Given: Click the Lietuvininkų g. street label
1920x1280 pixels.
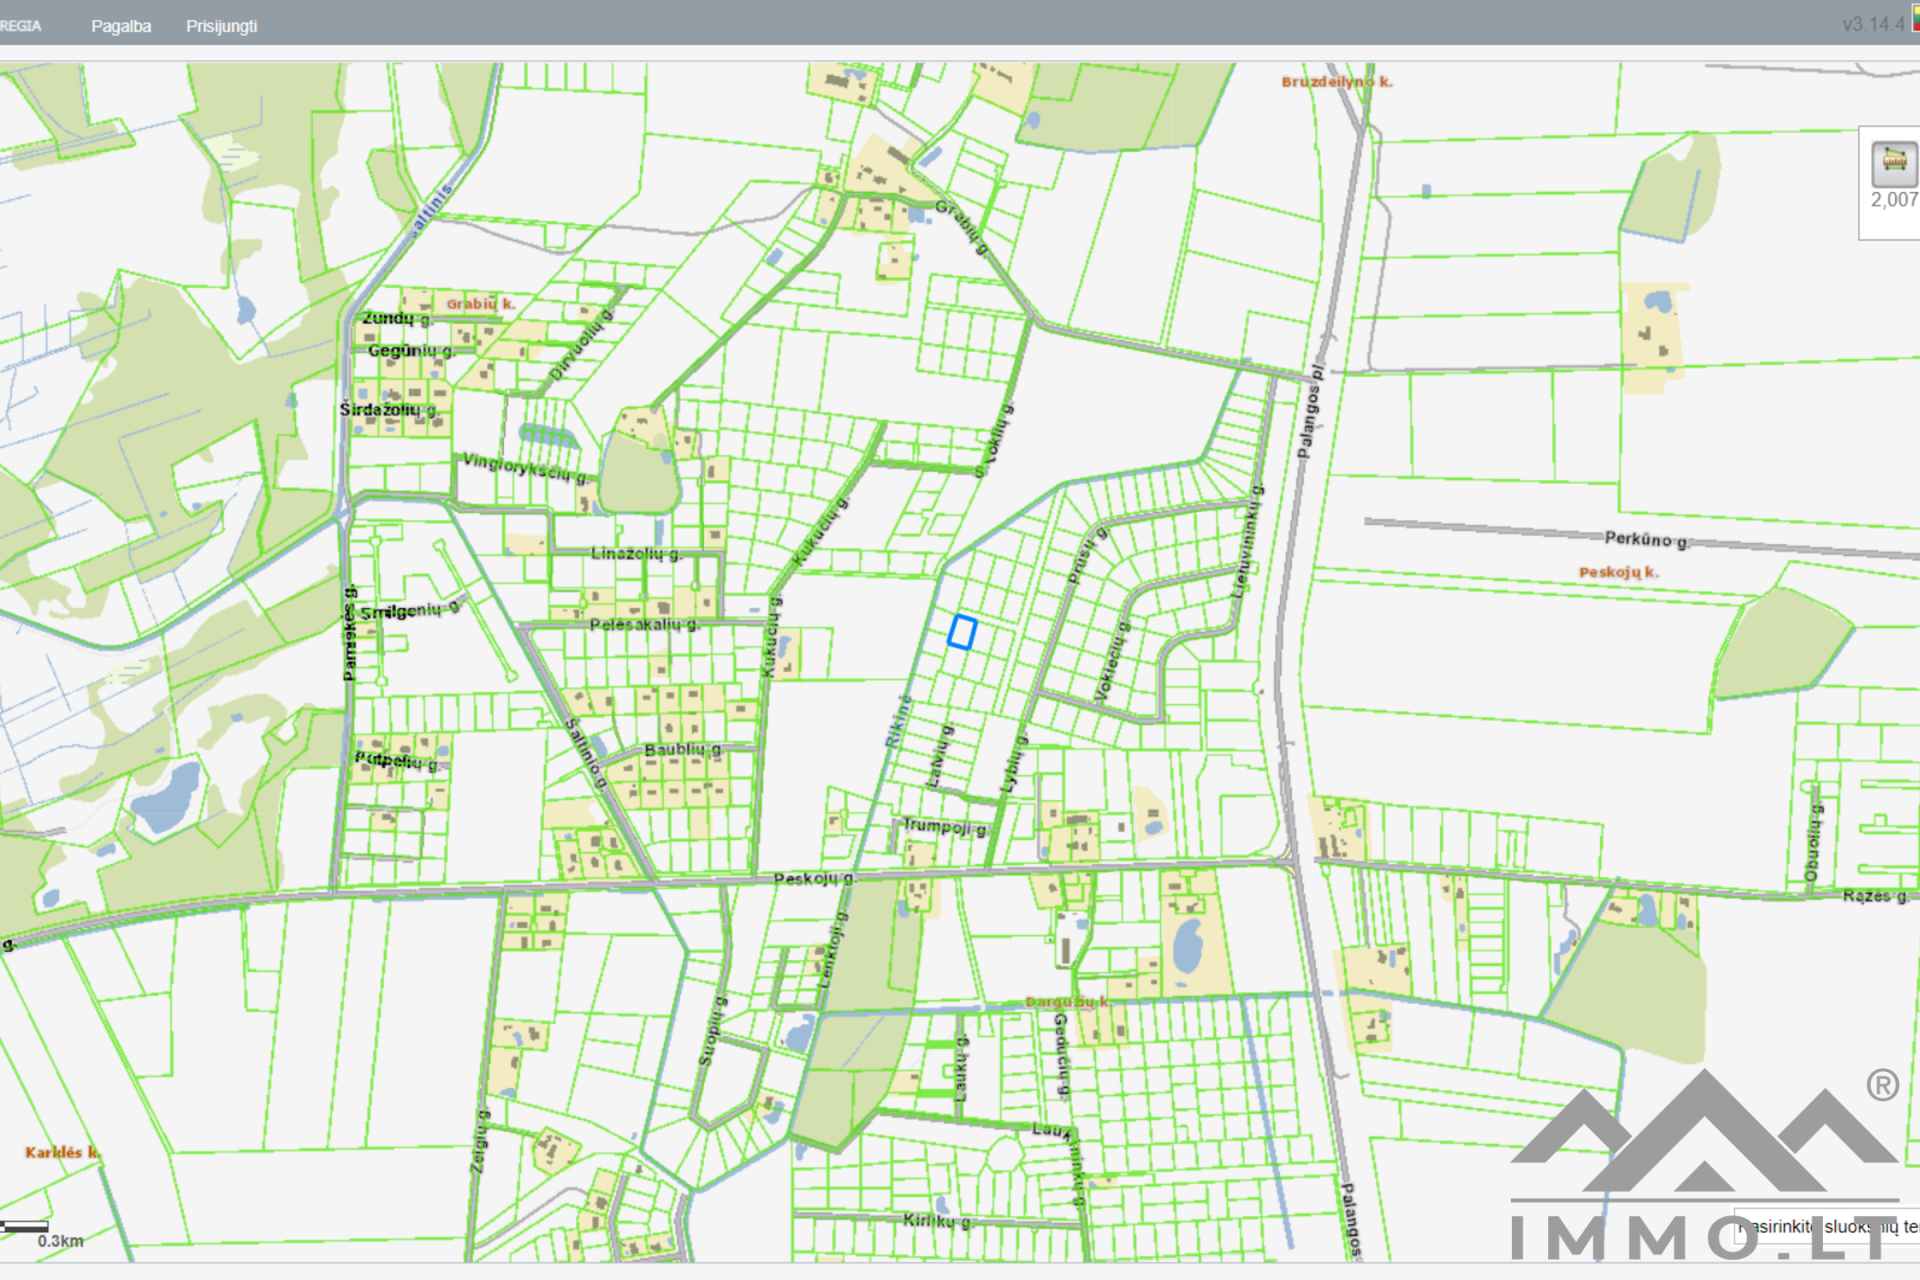Looking at the screenshot, I should [1249, 541].
